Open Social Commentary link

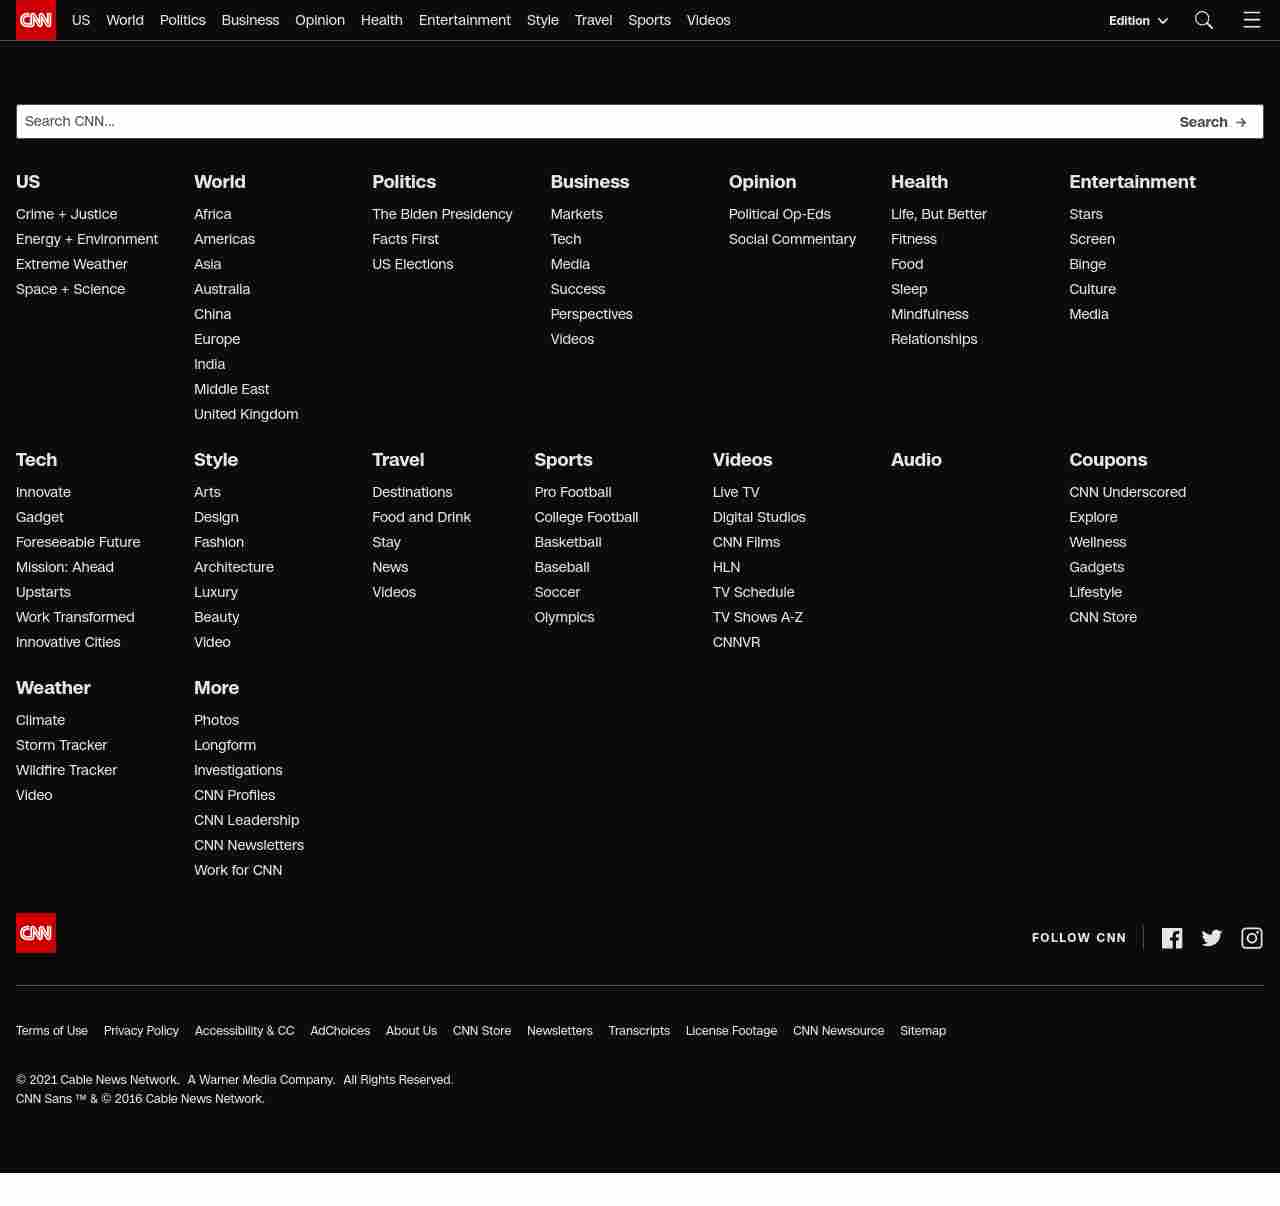(x=792, y=239)
